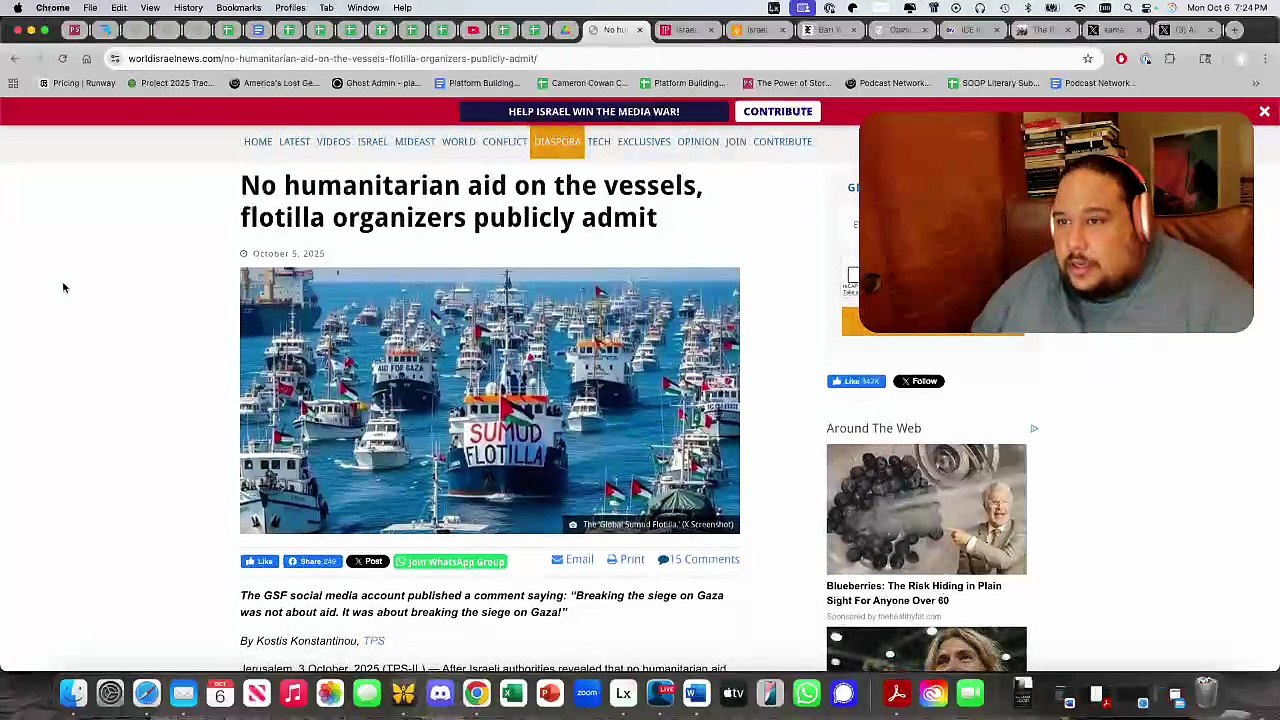Launch Excel from the dock
The height and width of the screenshot is (720, 1280).
click(x=513, y=693)
